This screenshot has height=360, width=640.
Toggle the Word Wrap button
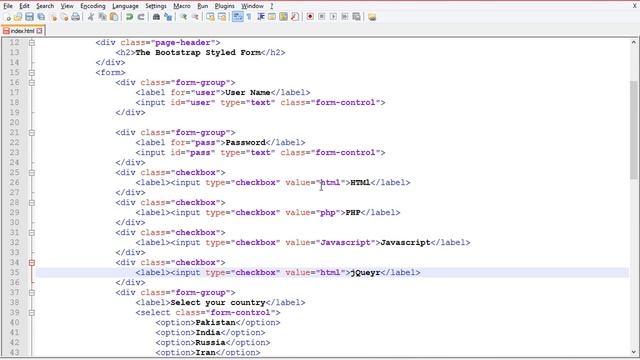[237, 17]
